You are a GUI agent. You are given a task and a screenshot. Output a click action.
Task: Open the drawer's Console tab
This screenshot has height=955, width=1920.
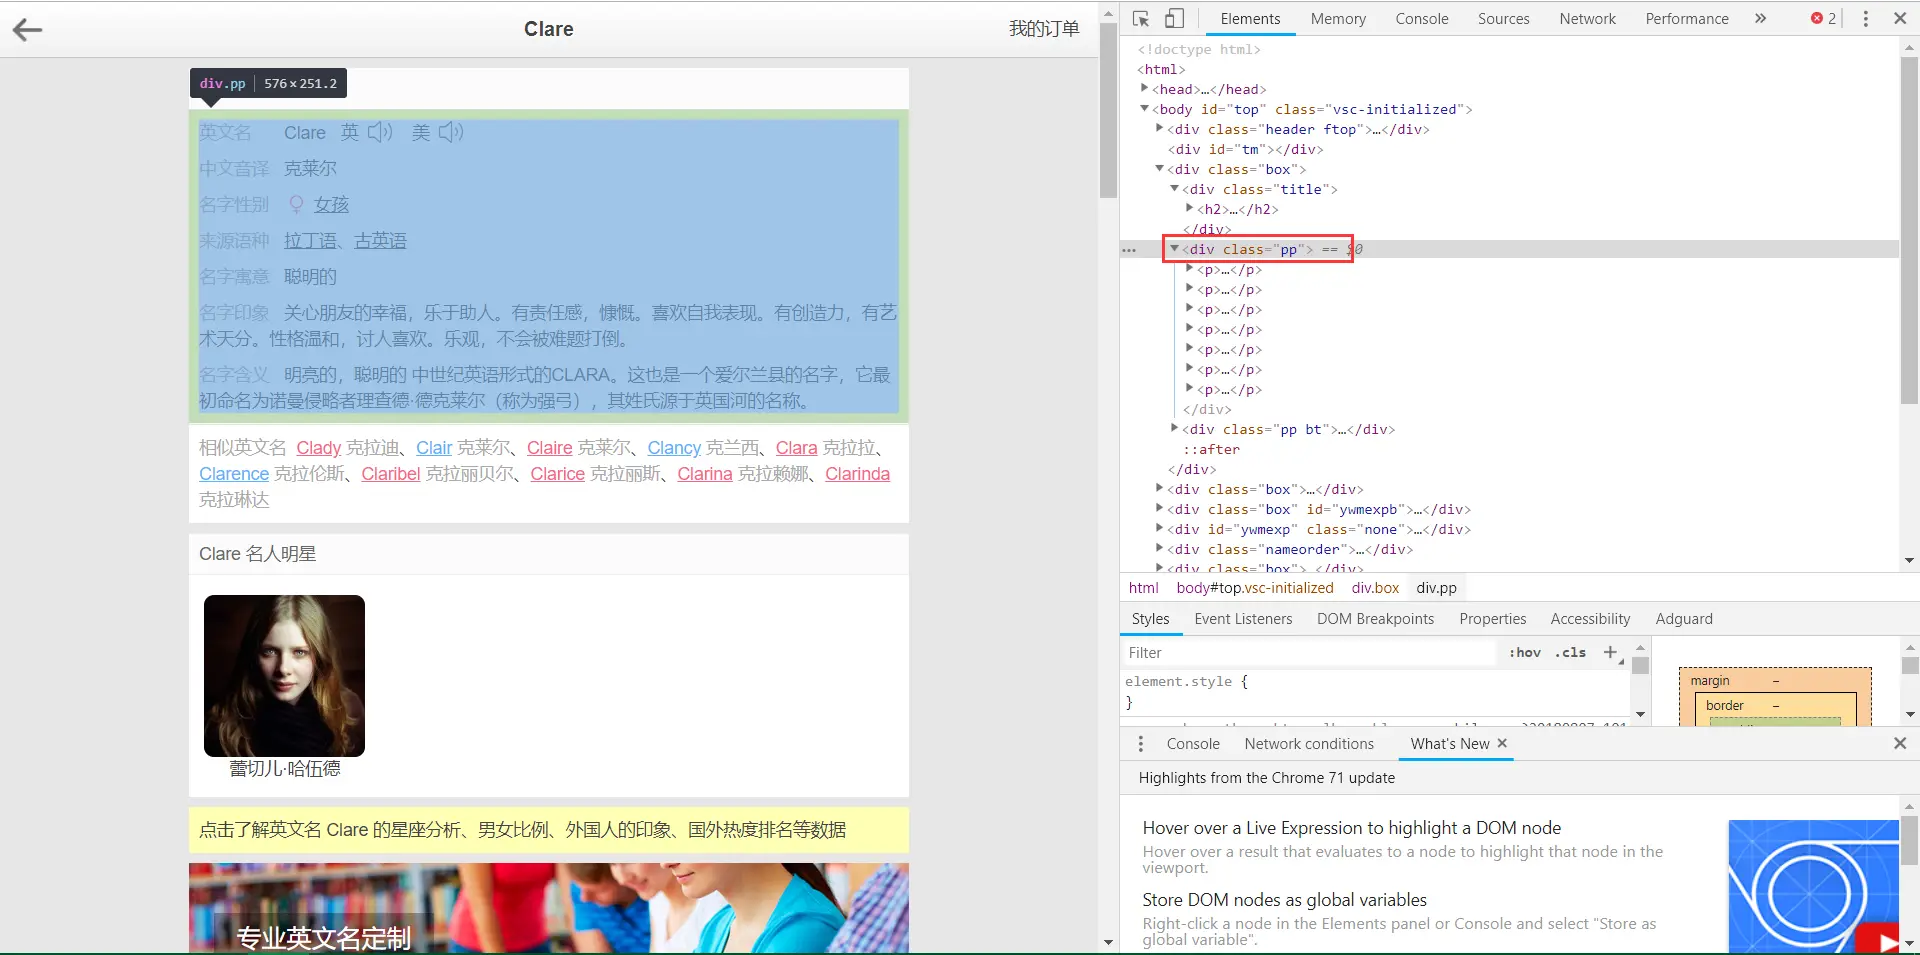click(x=1193, y=744)
